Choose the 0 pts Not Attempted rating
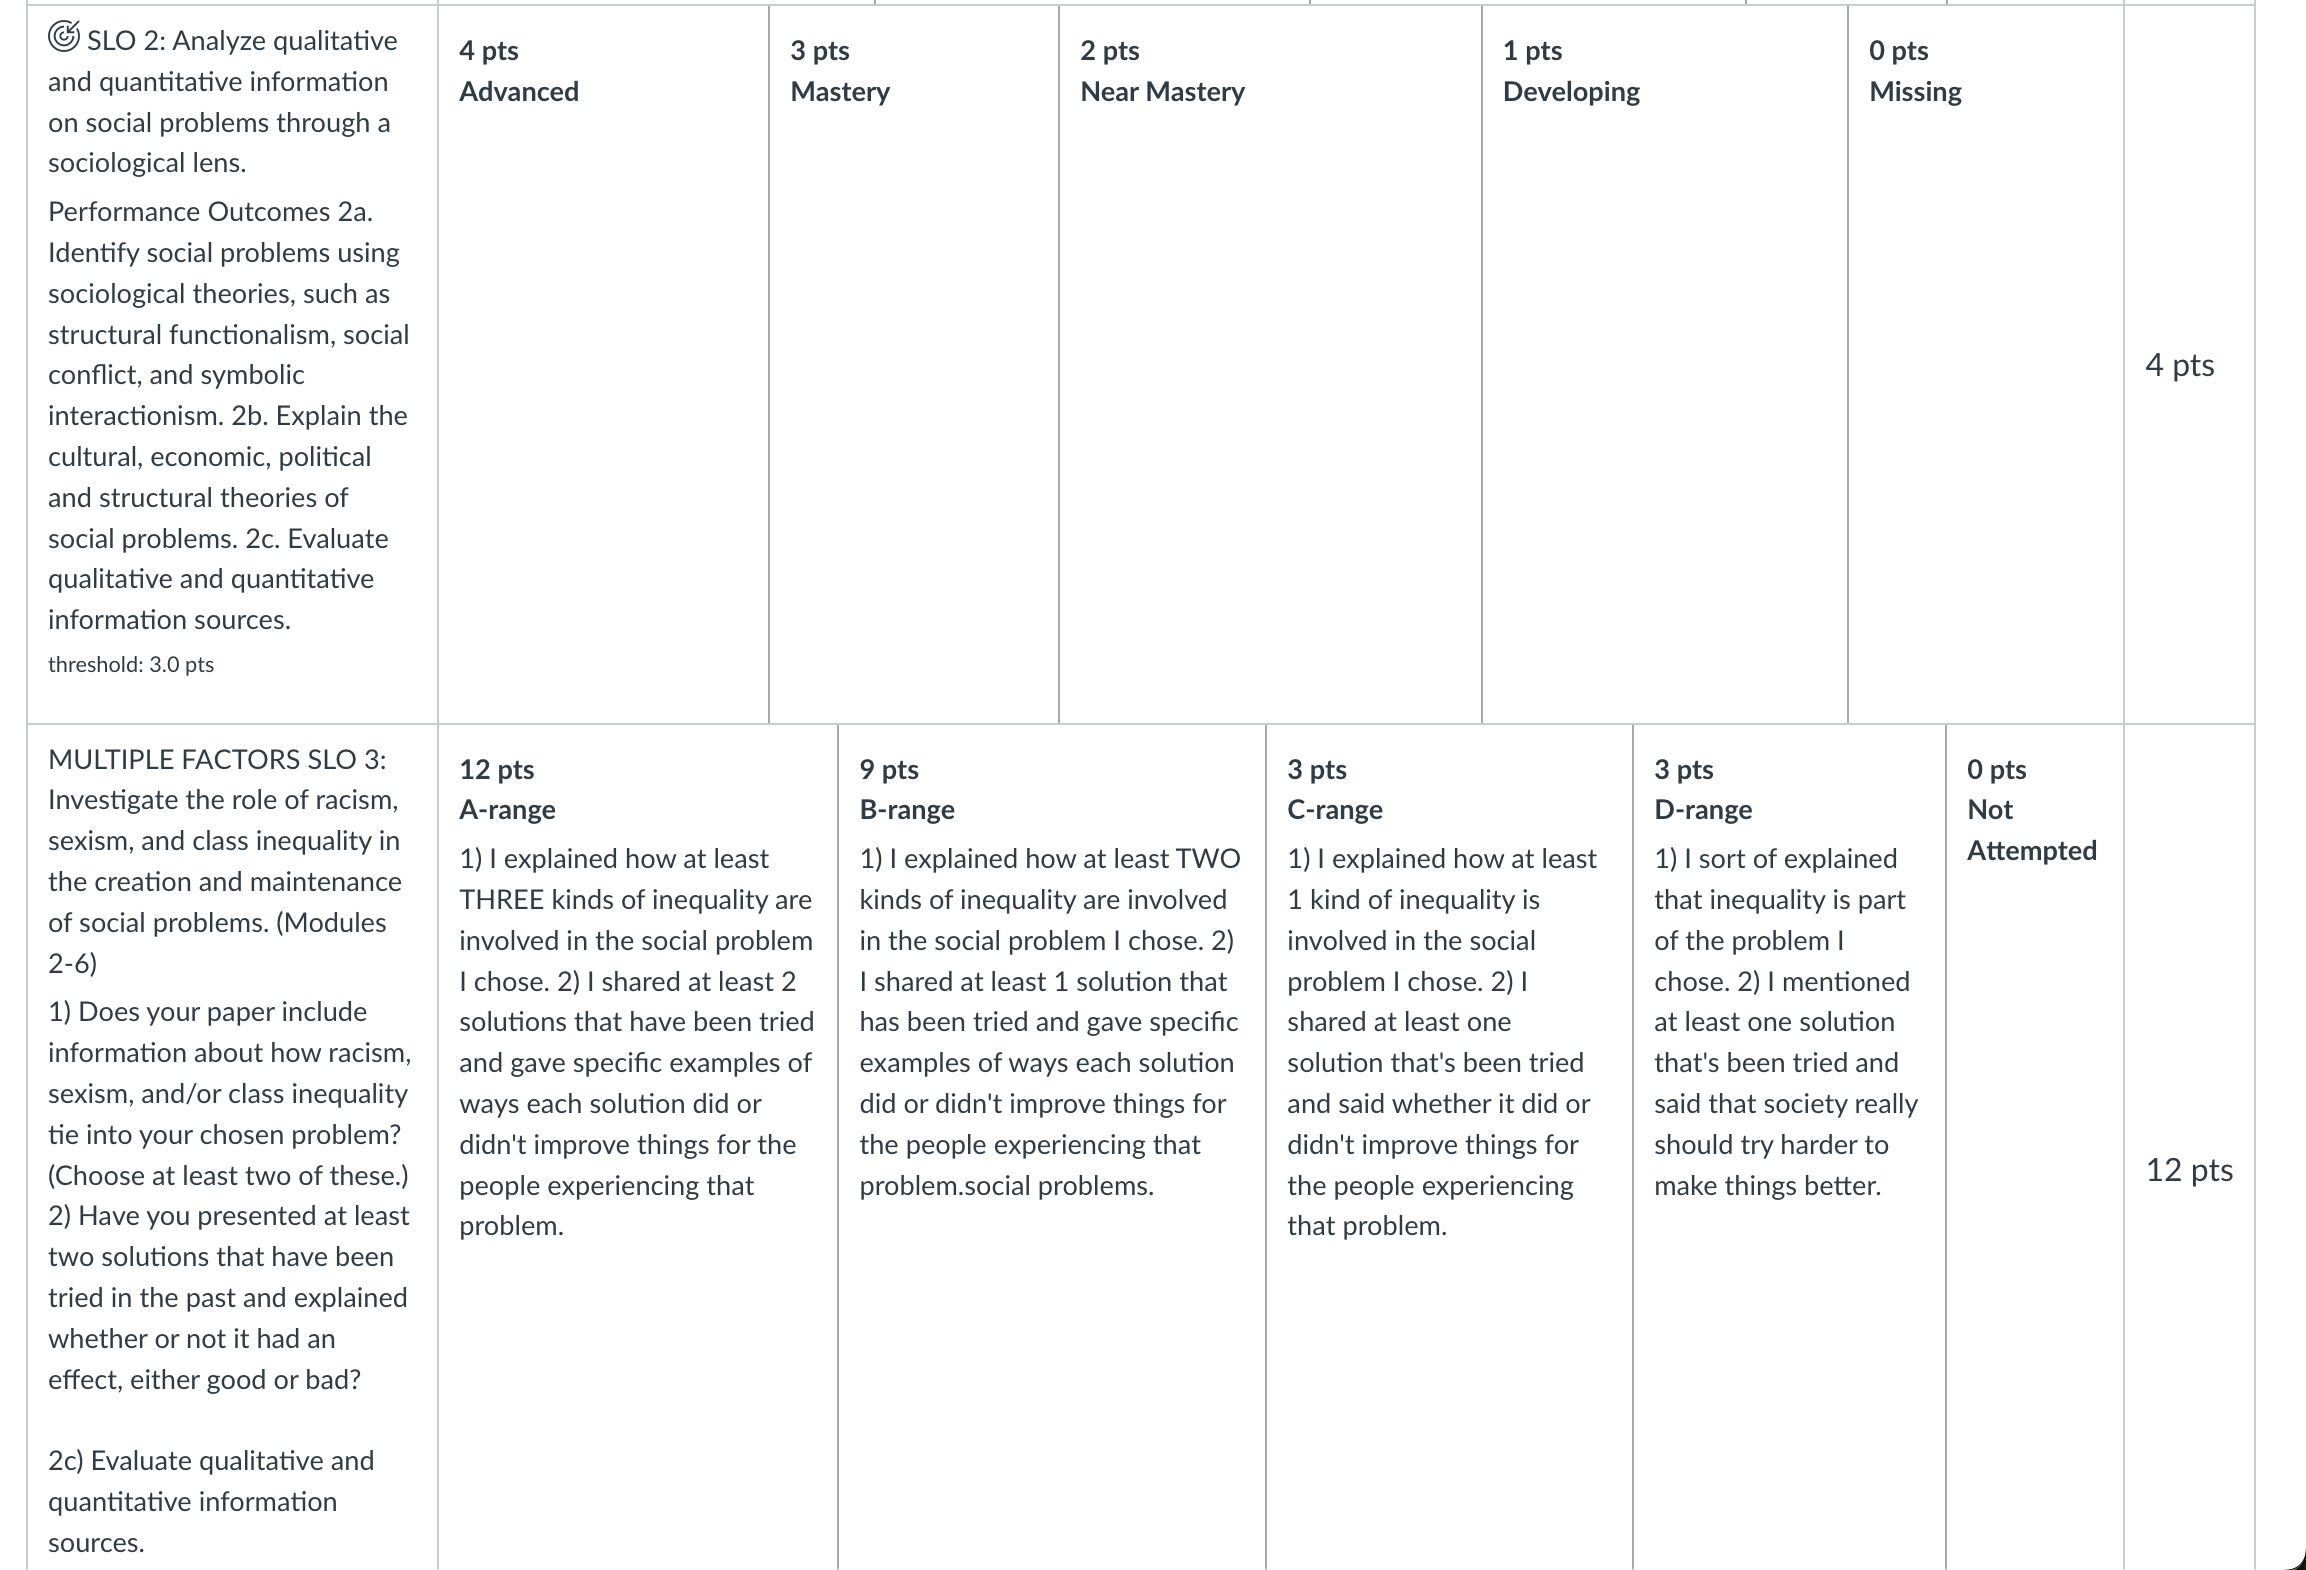This screenshot has width=2306, height=1570. (x=2035, y=1146)
